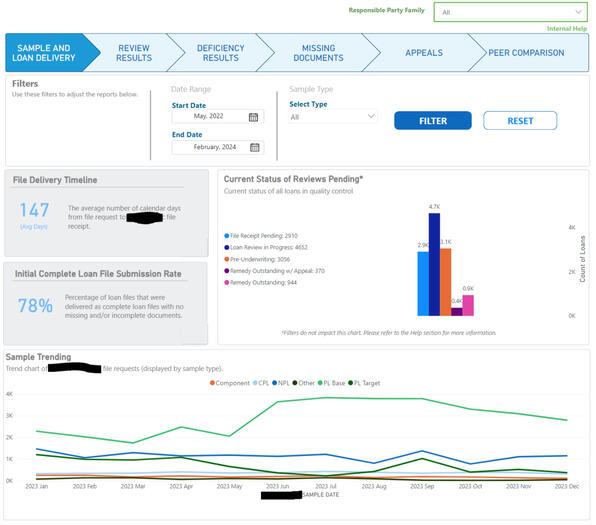Click the pink 0.9K bar
This screenshot has width=596, height=525.
(x=468, y=305)
